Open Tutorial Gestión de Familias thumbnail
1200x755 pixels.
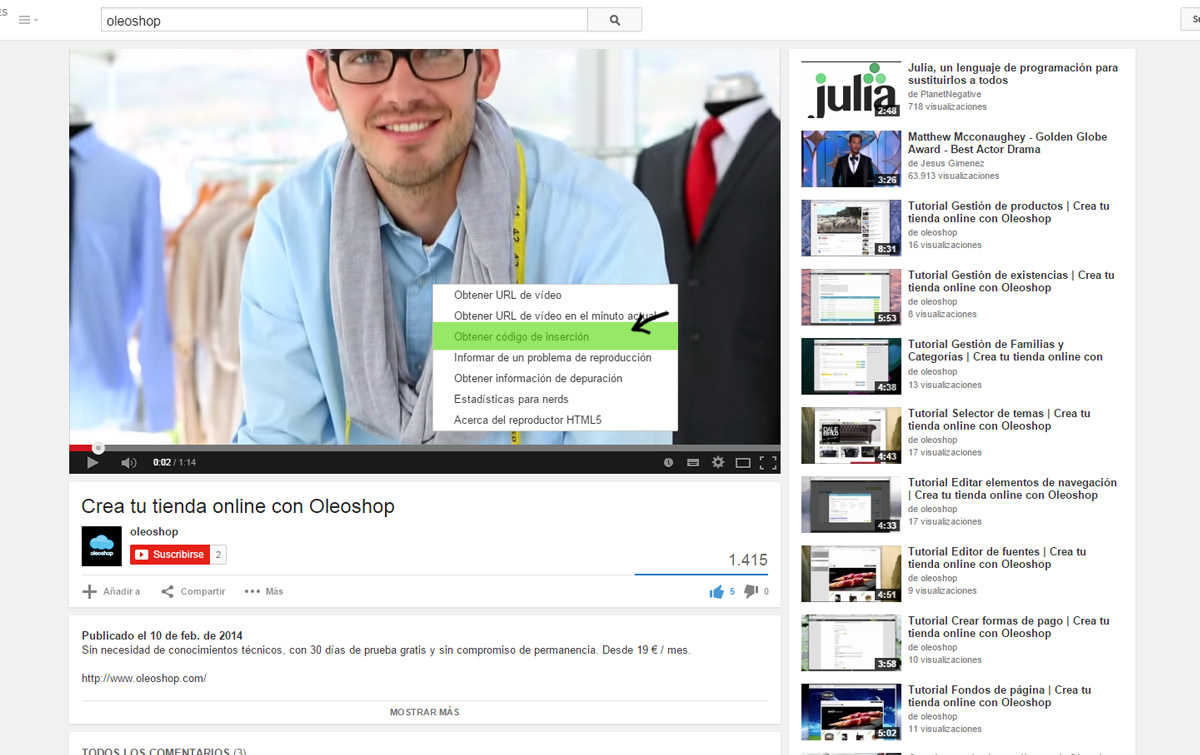coord(851,366)
